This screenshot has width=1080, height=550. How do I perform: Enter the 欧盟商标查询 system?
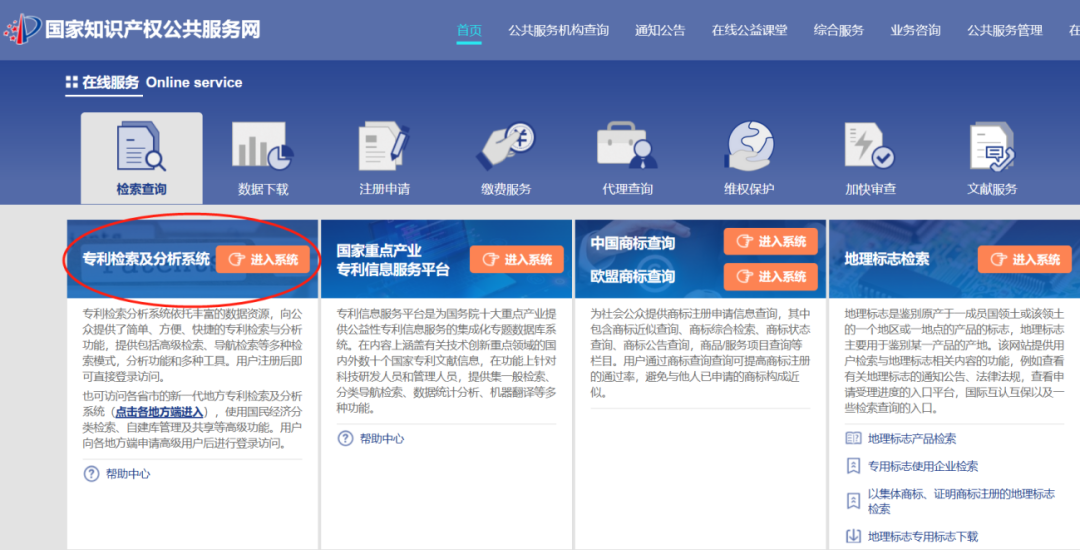point(770,276)
